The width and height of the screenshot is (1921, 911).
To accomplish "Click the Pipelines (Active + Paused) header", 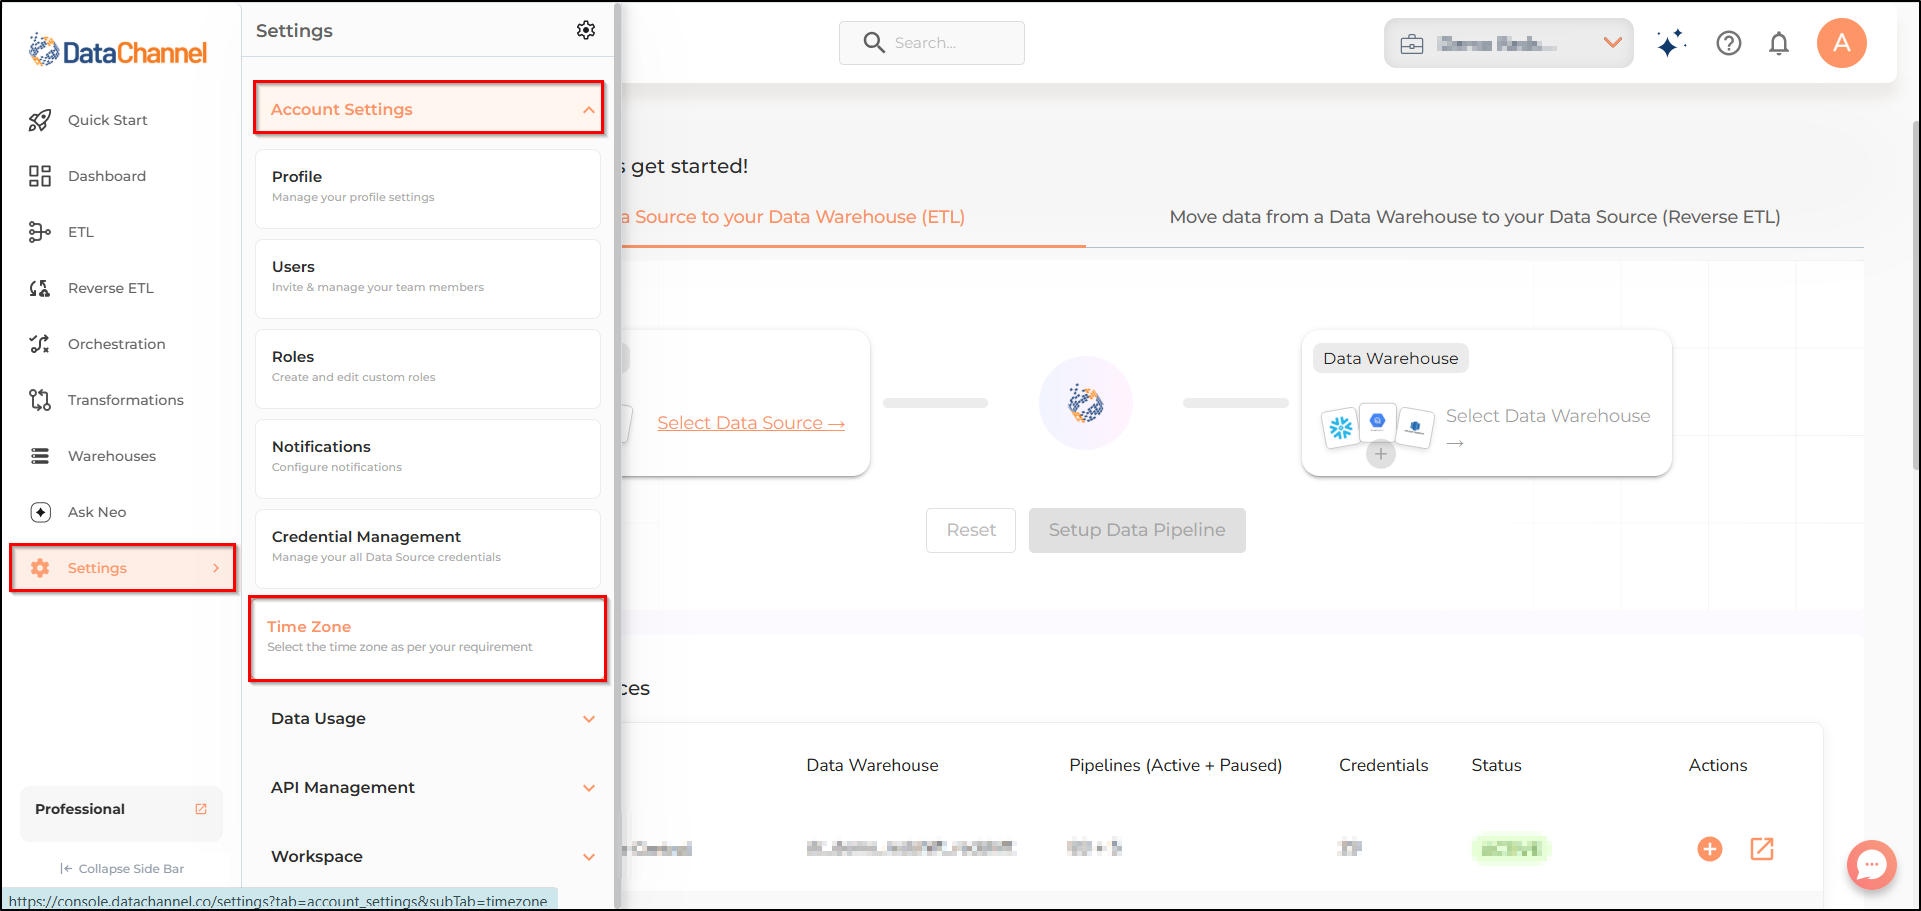I will pyautogui.click(x=1175, y=765).
